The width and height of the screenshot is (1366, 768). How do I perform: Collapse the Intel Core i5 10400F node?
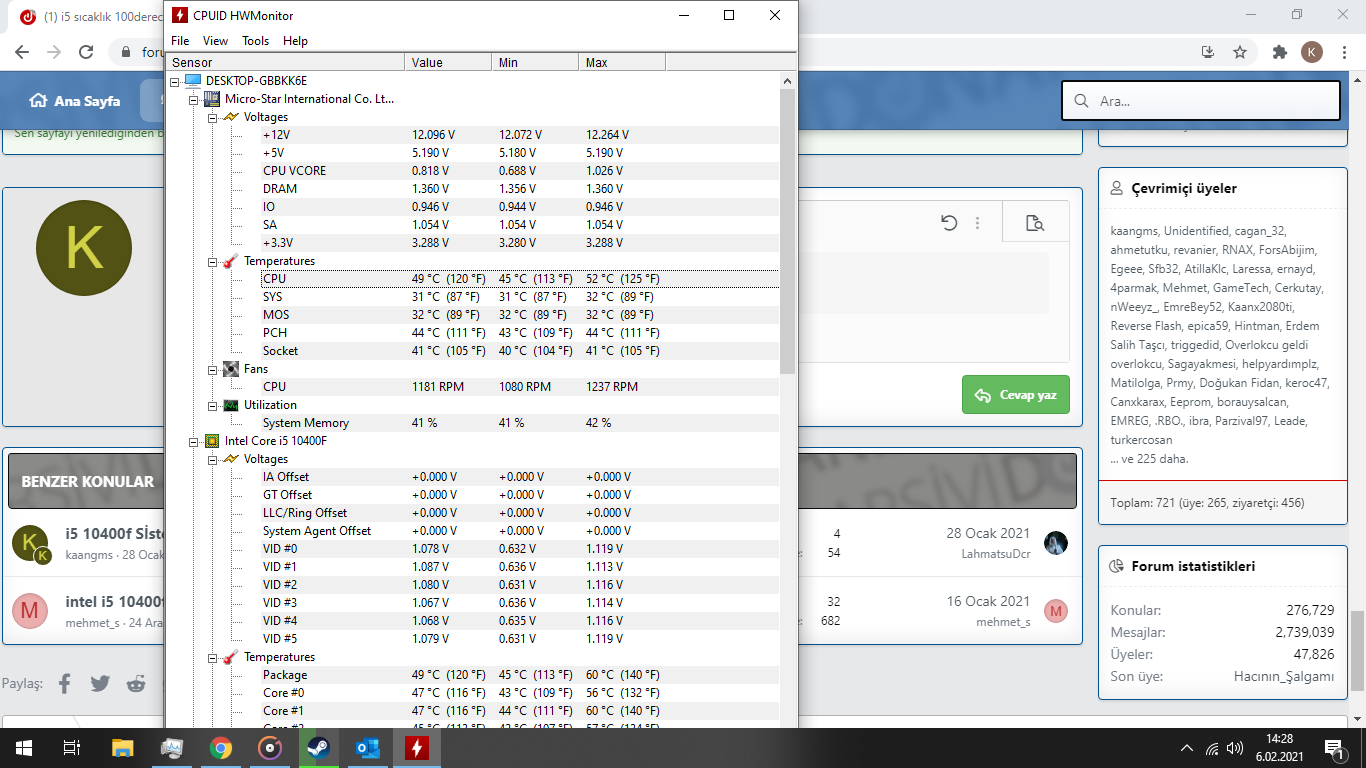[x=194, y=441]
